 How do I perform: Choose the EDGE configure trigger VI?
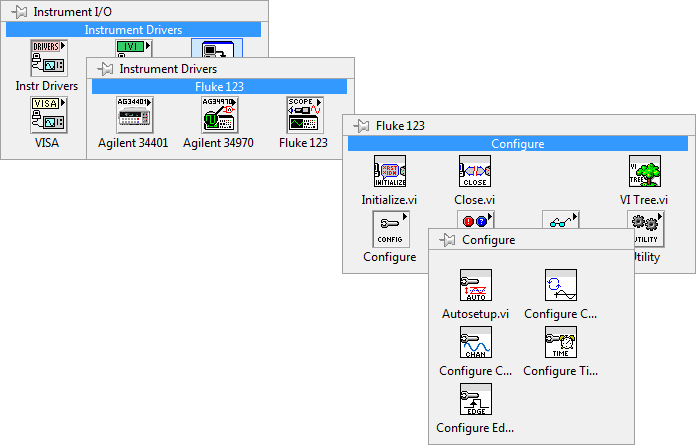475,399
